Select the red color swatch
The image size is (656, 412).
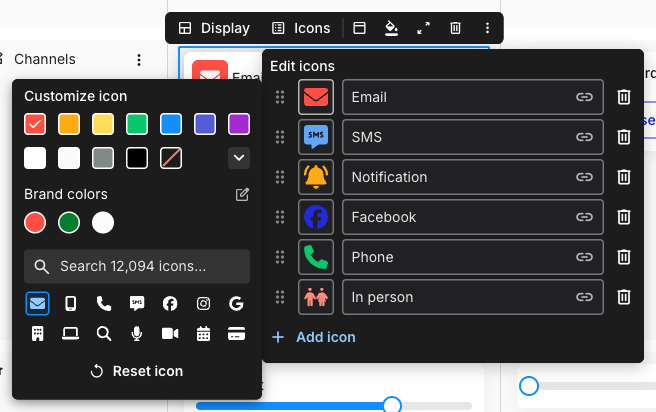point(35,124)
